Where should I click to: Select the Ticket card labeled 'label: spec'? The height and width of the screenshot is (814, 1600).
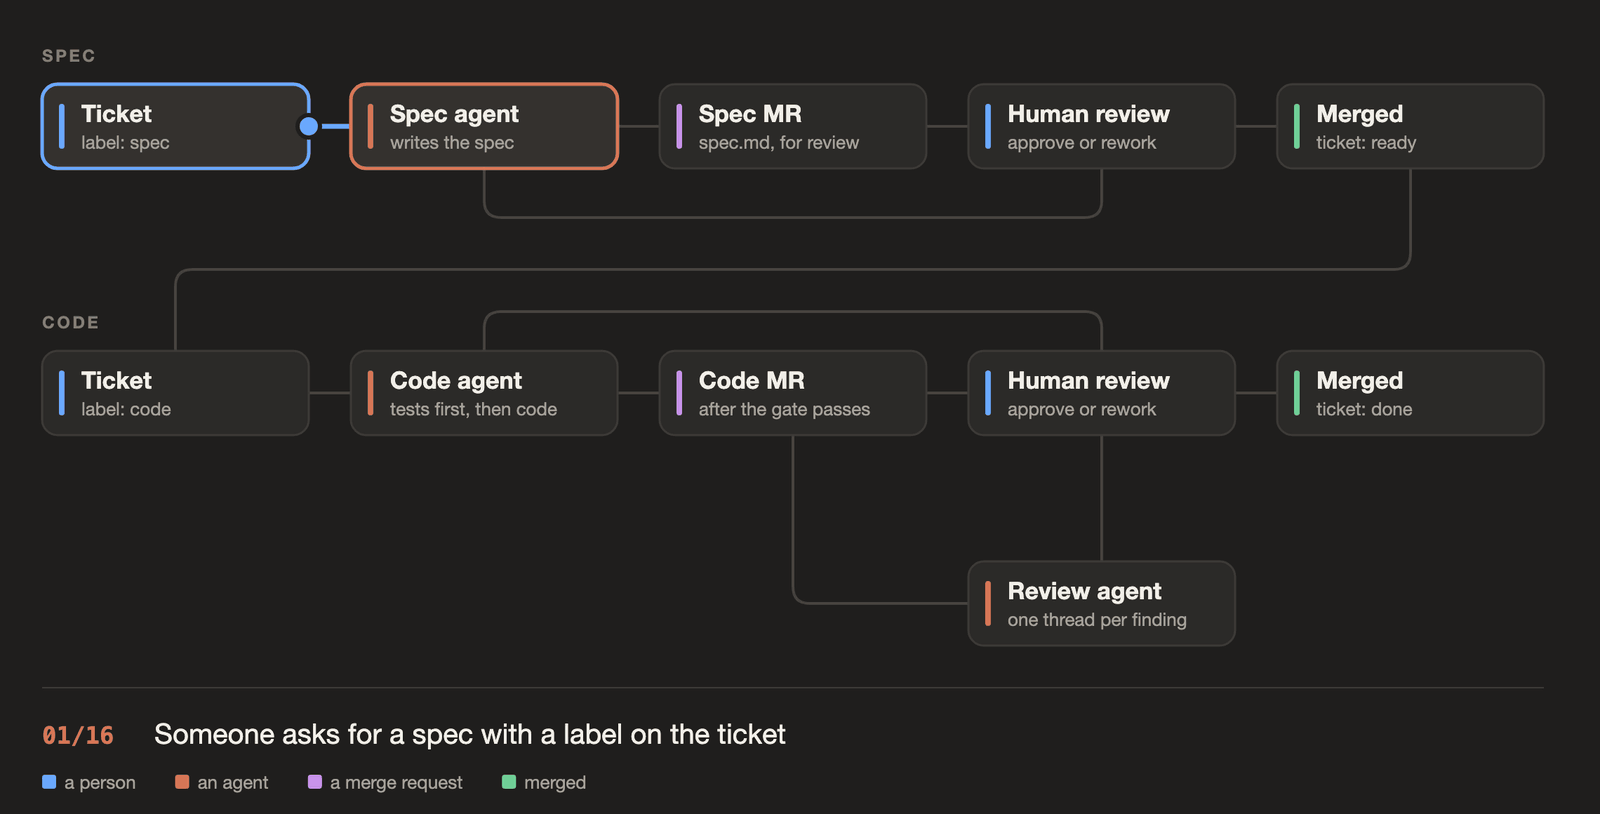(176, 126)
